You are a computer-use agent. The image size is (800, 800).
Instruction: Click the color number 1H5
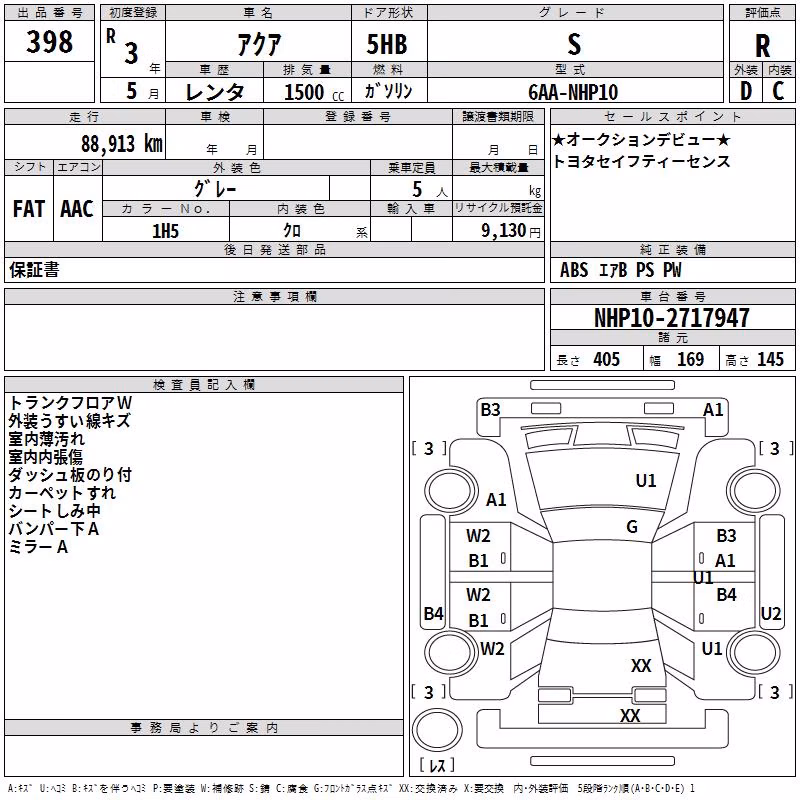click(165, 231)
